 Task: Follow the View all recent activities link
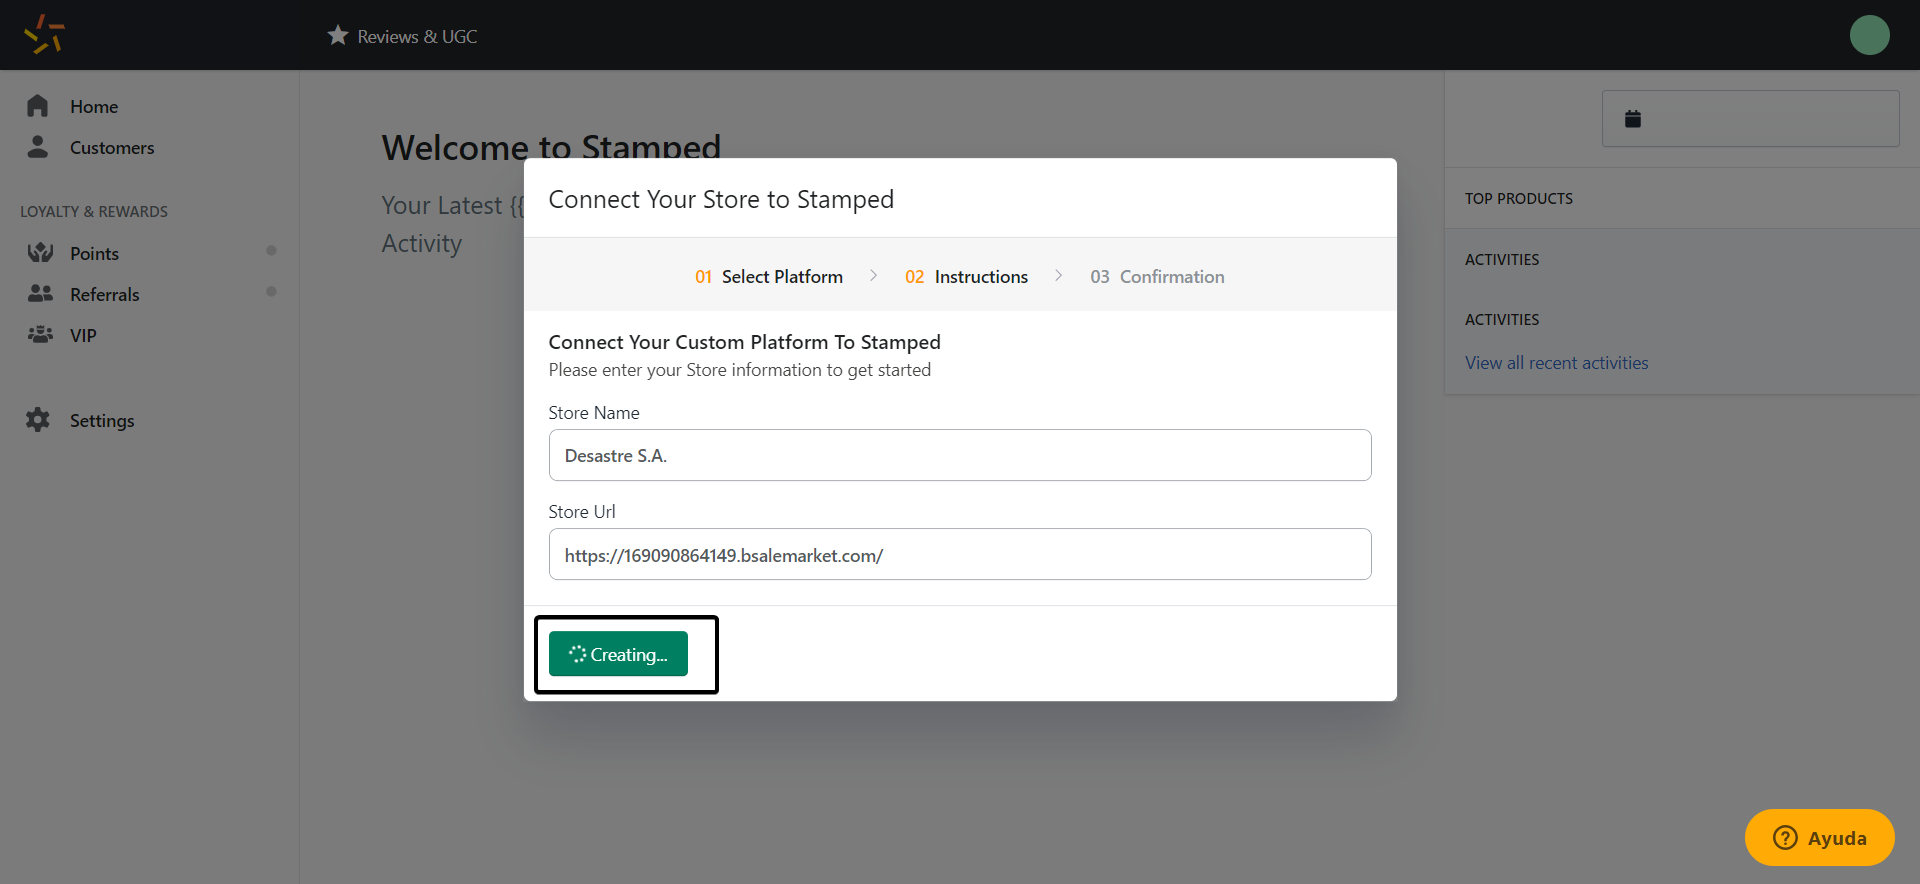(1556, 363)
